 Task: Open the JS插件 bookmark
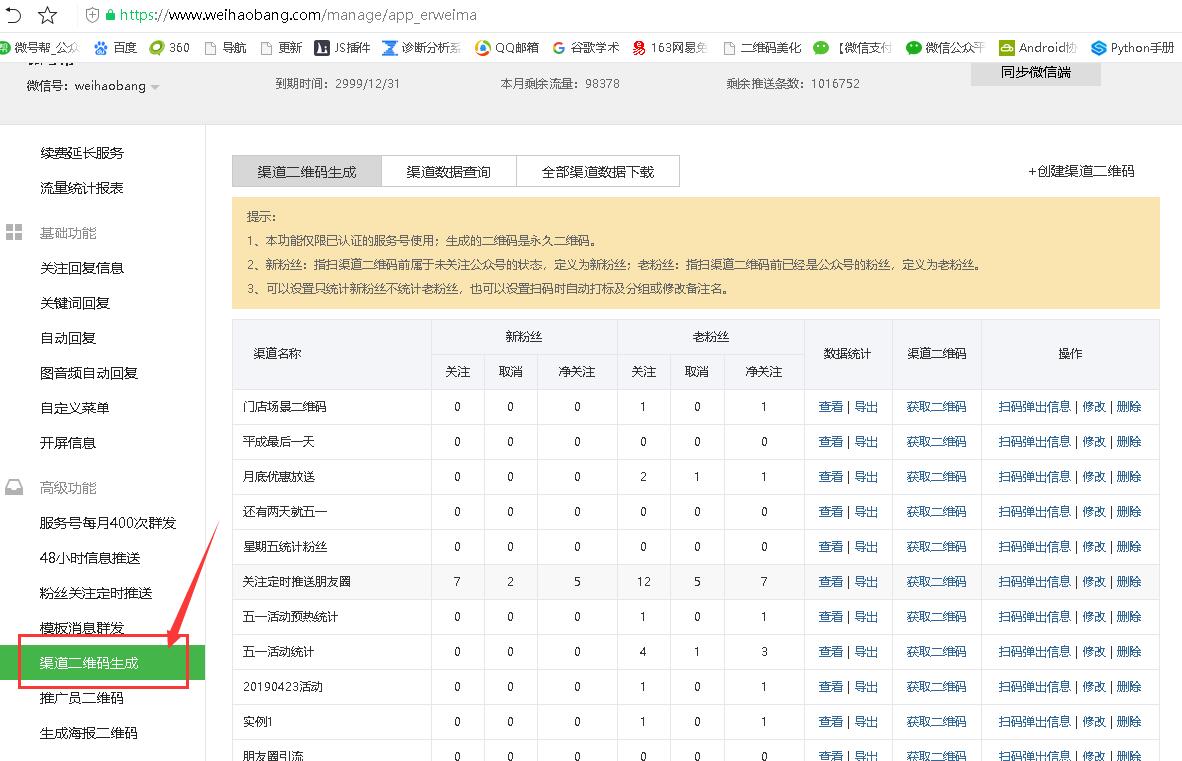pos(342,47)
